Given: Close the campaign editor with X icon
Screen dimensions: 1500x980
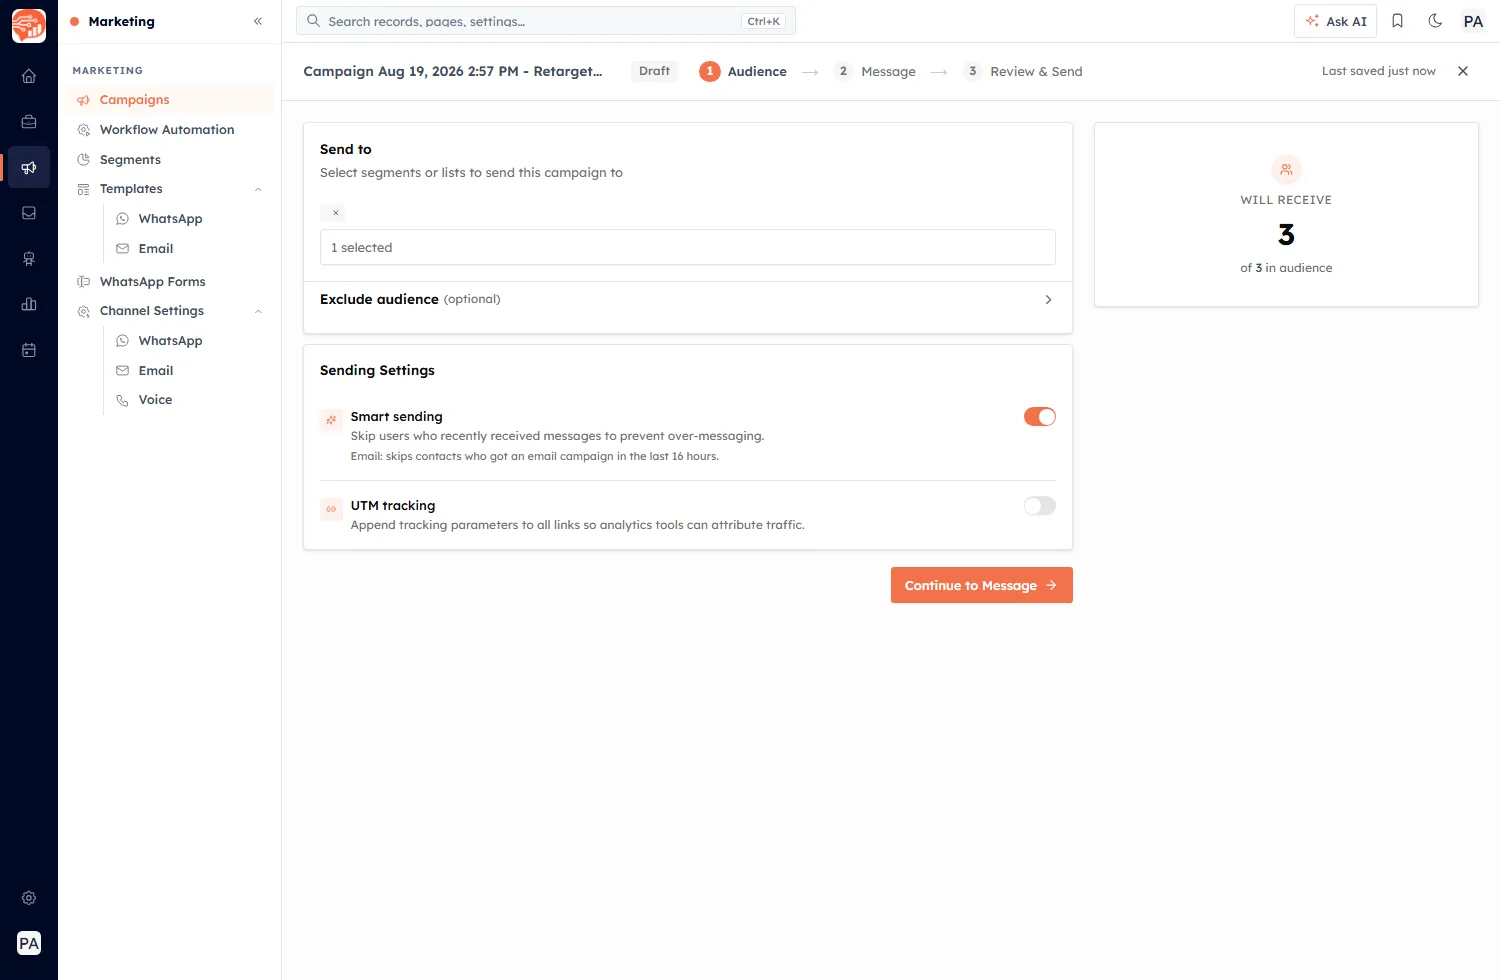Looking at the screenshot, I should 1463,71.
